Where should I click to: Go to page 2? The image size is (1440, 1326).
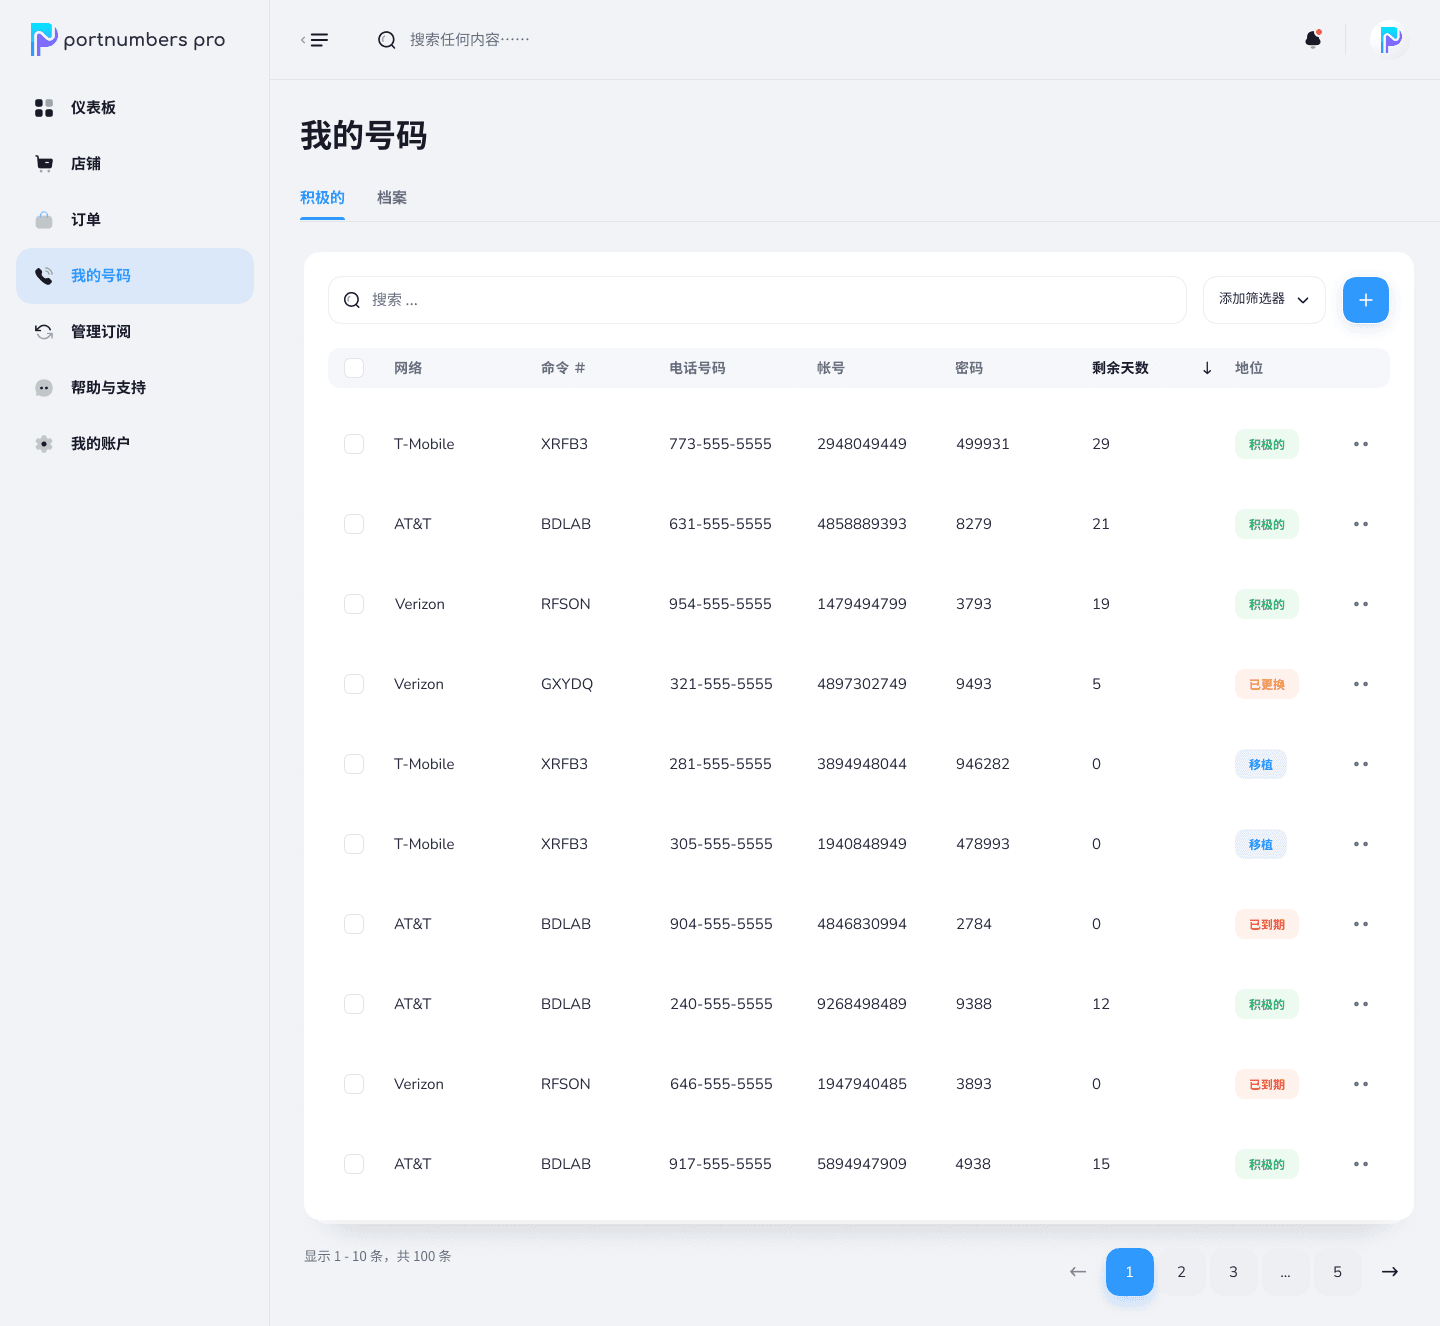pos(1182,1272)
